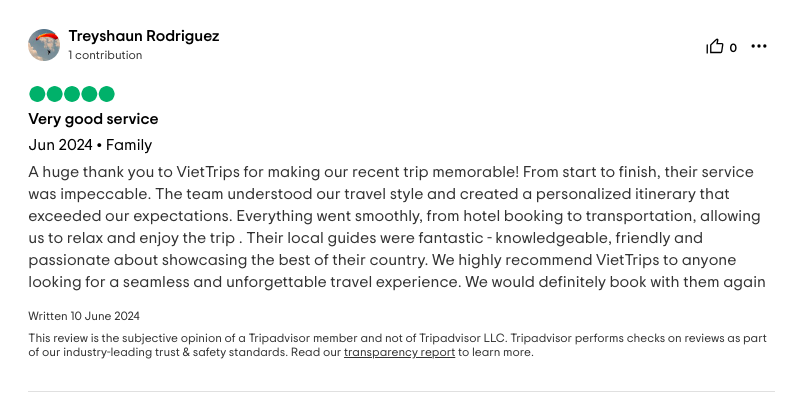Screen dimensions: 808x399
Task: Click the helpful vote count 0
Action: [733, 48]
